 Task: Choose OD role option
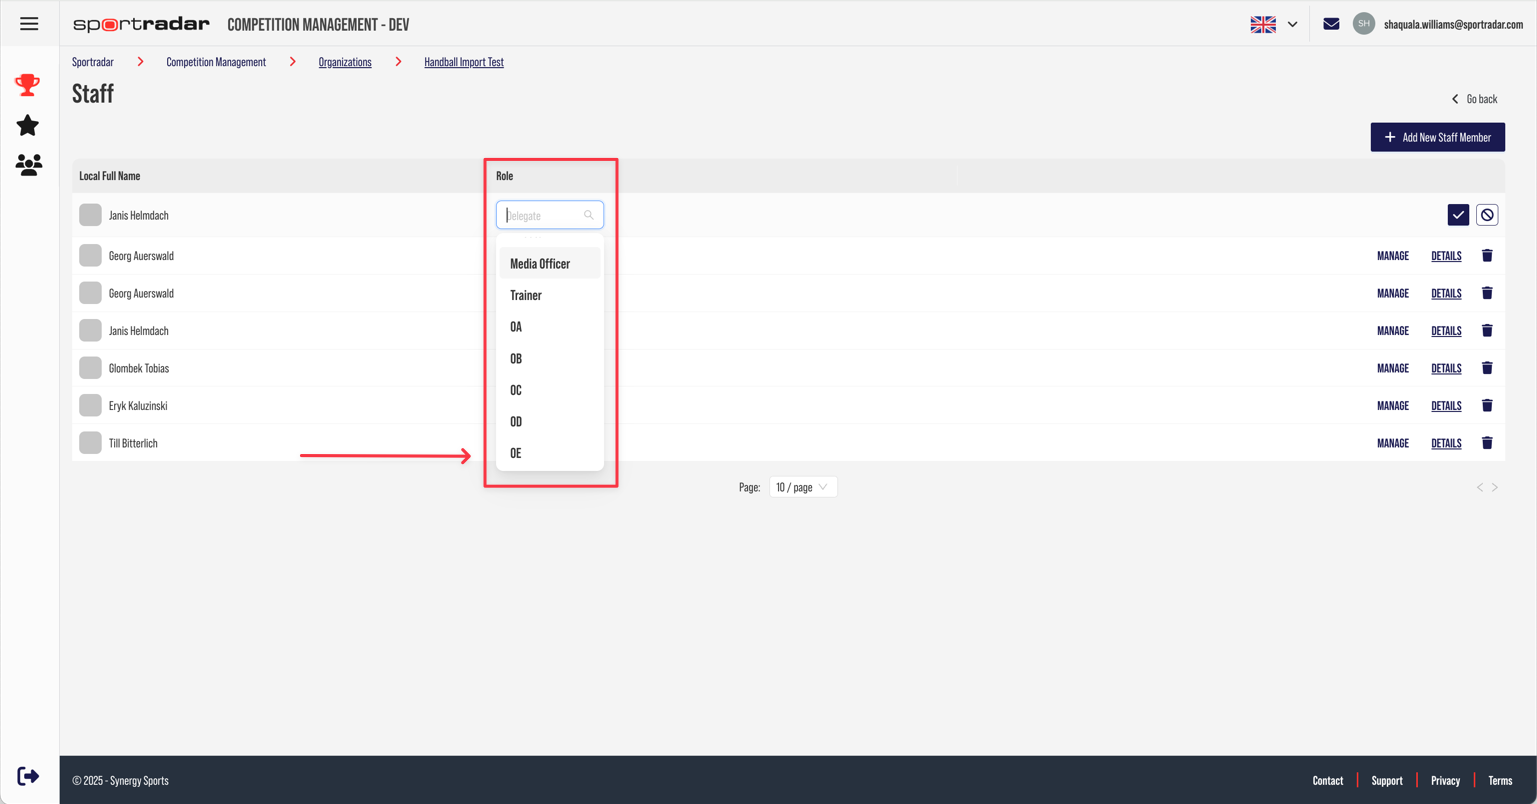[550, 422]
